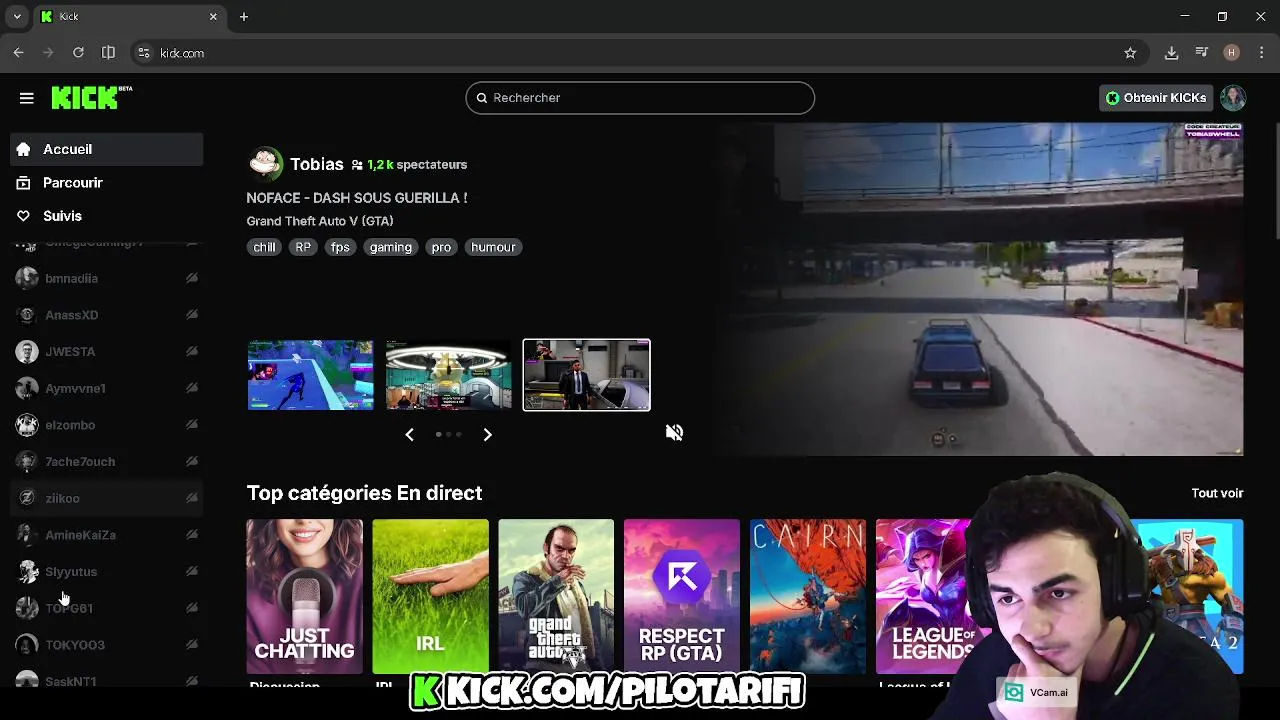Open the Suivis followed channels
The height and width of the screenshot is (720, 1280).
[x=106, y=216]
